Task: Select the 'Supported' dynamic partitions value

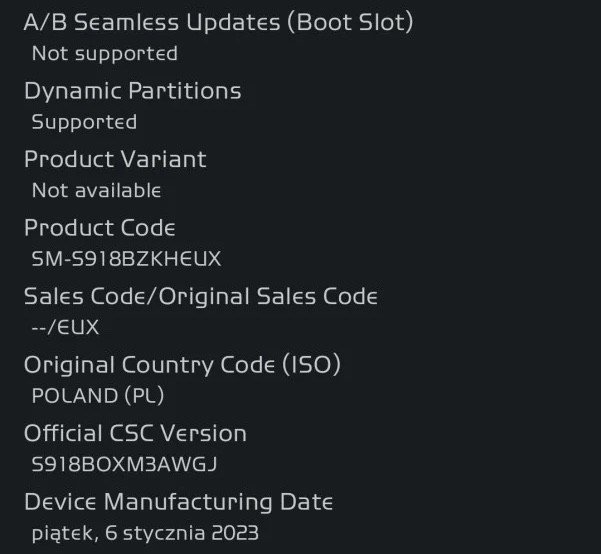Action: 84,122
